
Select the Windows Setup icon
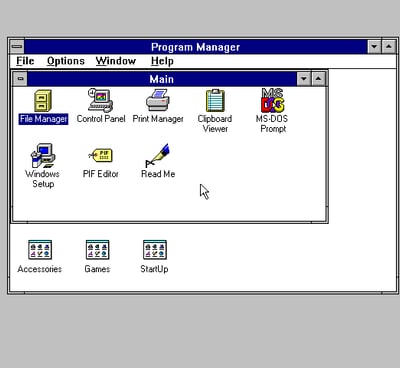tap(43, 155)
